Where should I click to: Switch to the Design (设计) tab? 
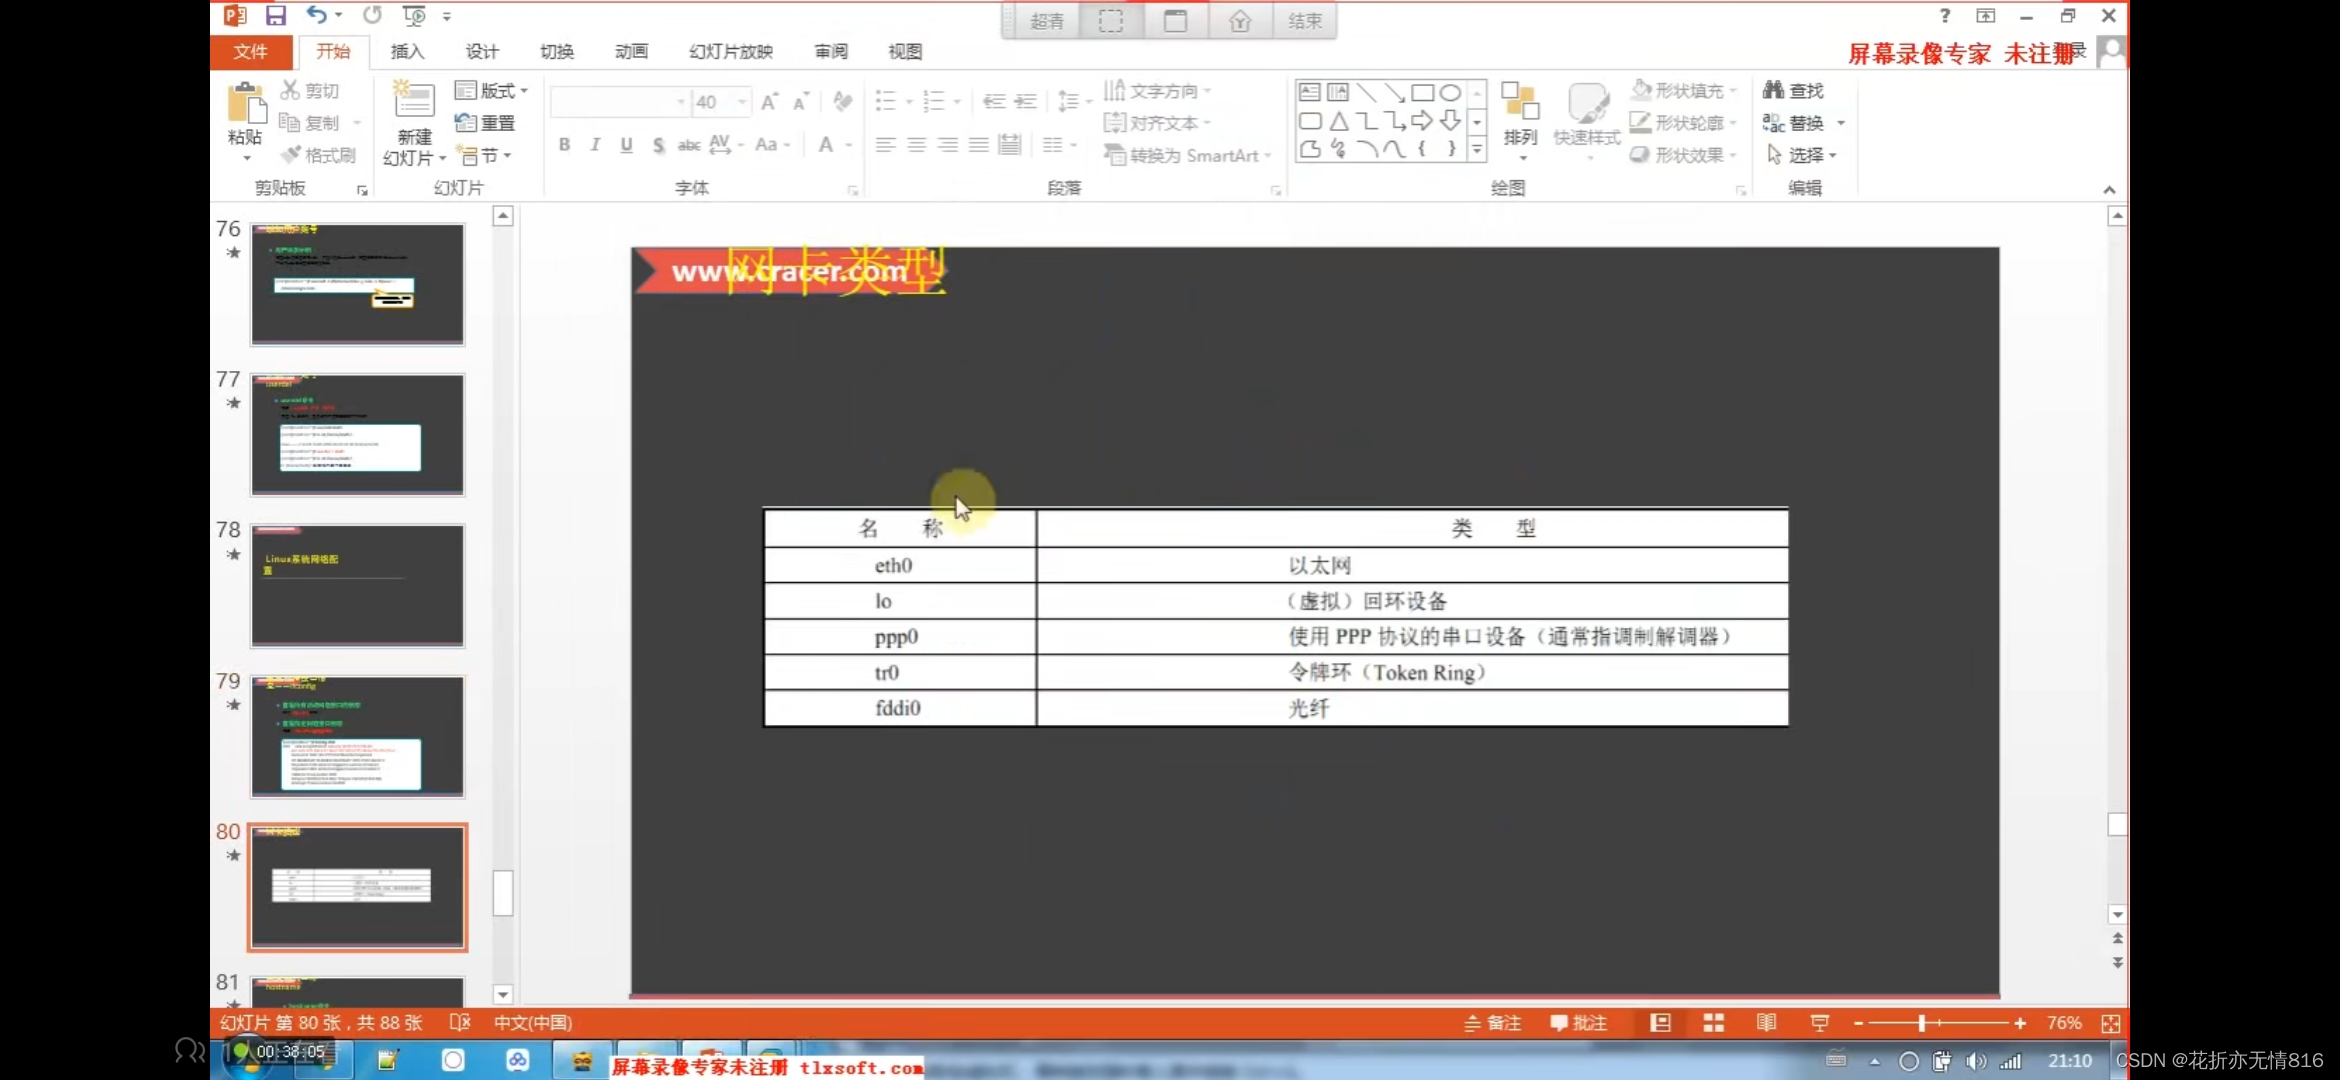point(482,51)
